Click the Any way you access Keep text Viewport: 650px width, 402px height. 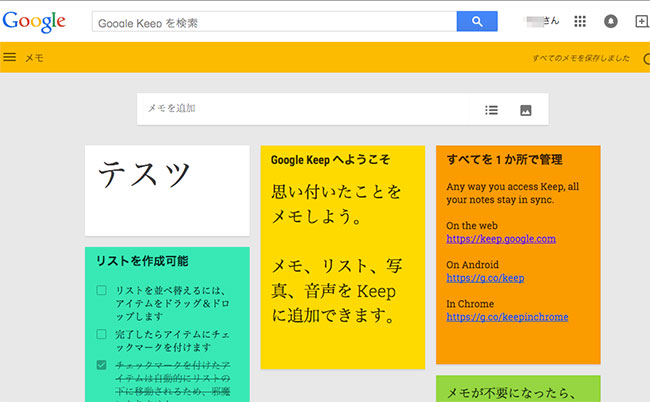512,193
